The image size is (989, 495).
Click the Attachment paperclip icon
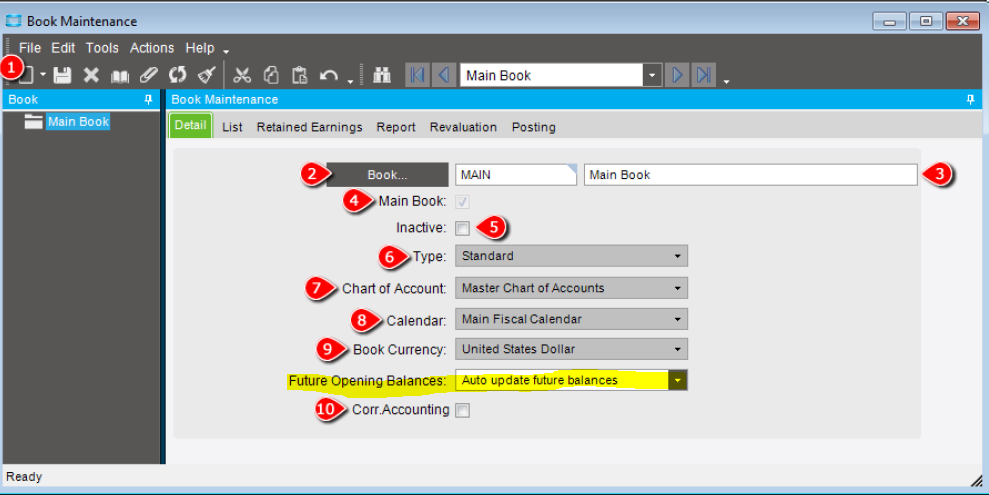149,76
